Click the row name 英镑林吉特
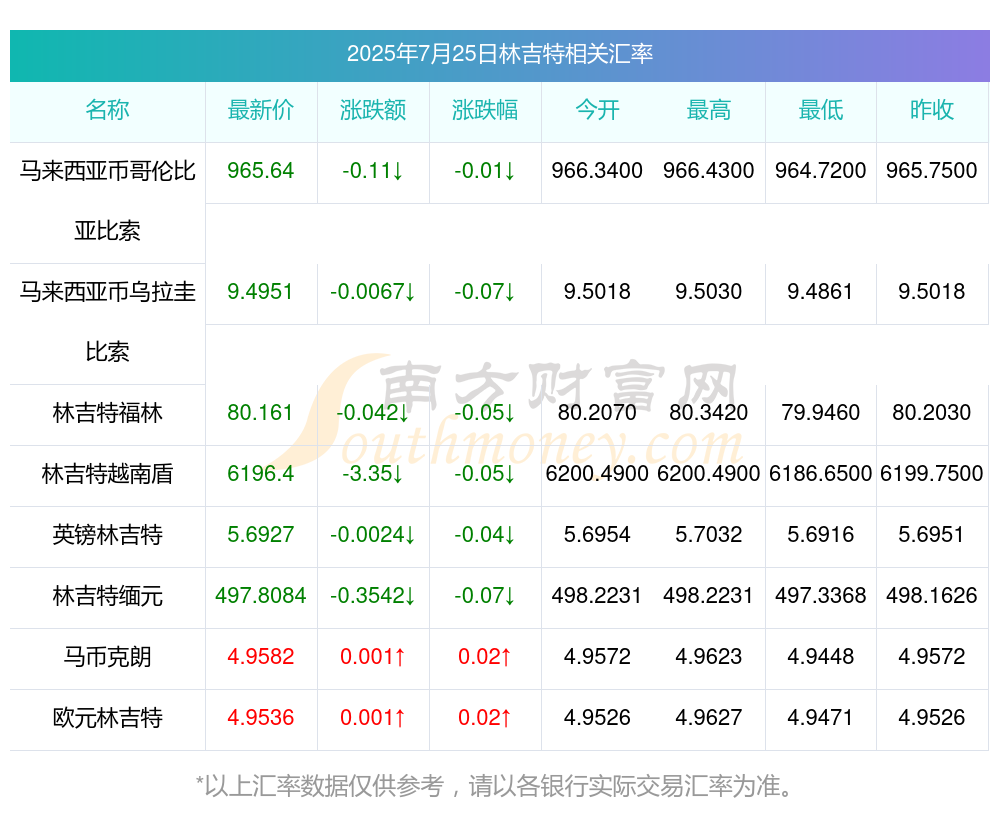 click(x=107, y=534)
